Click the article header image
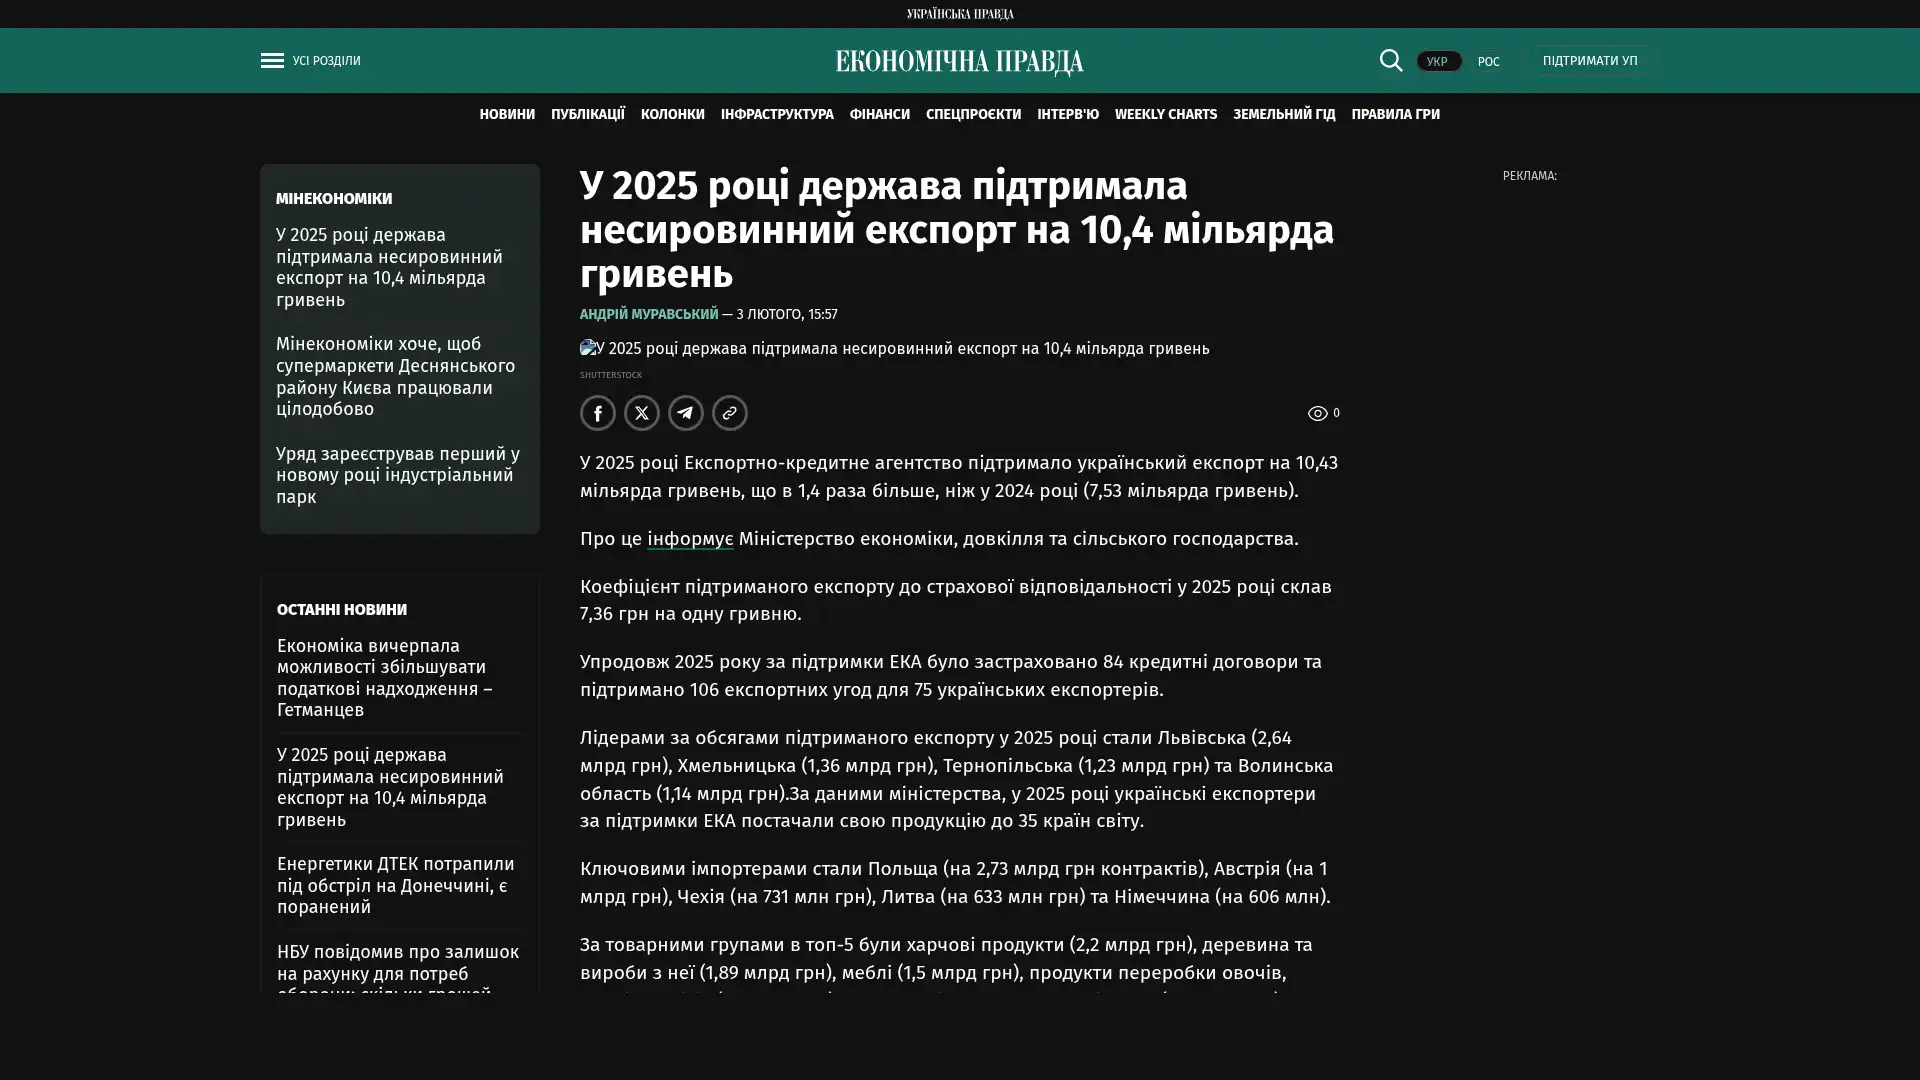1920x1080 pixels. tap(894, 348)
